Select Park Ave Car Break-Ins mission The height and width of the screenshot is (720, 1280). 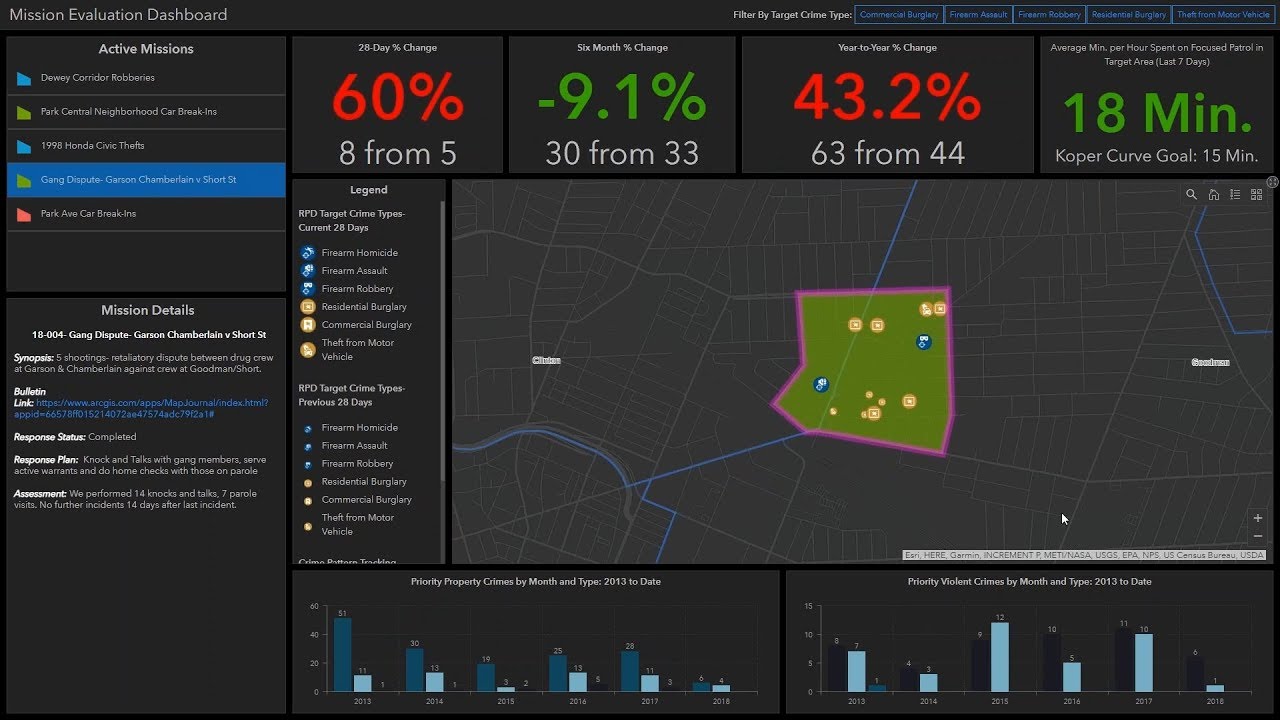[146, 214]
